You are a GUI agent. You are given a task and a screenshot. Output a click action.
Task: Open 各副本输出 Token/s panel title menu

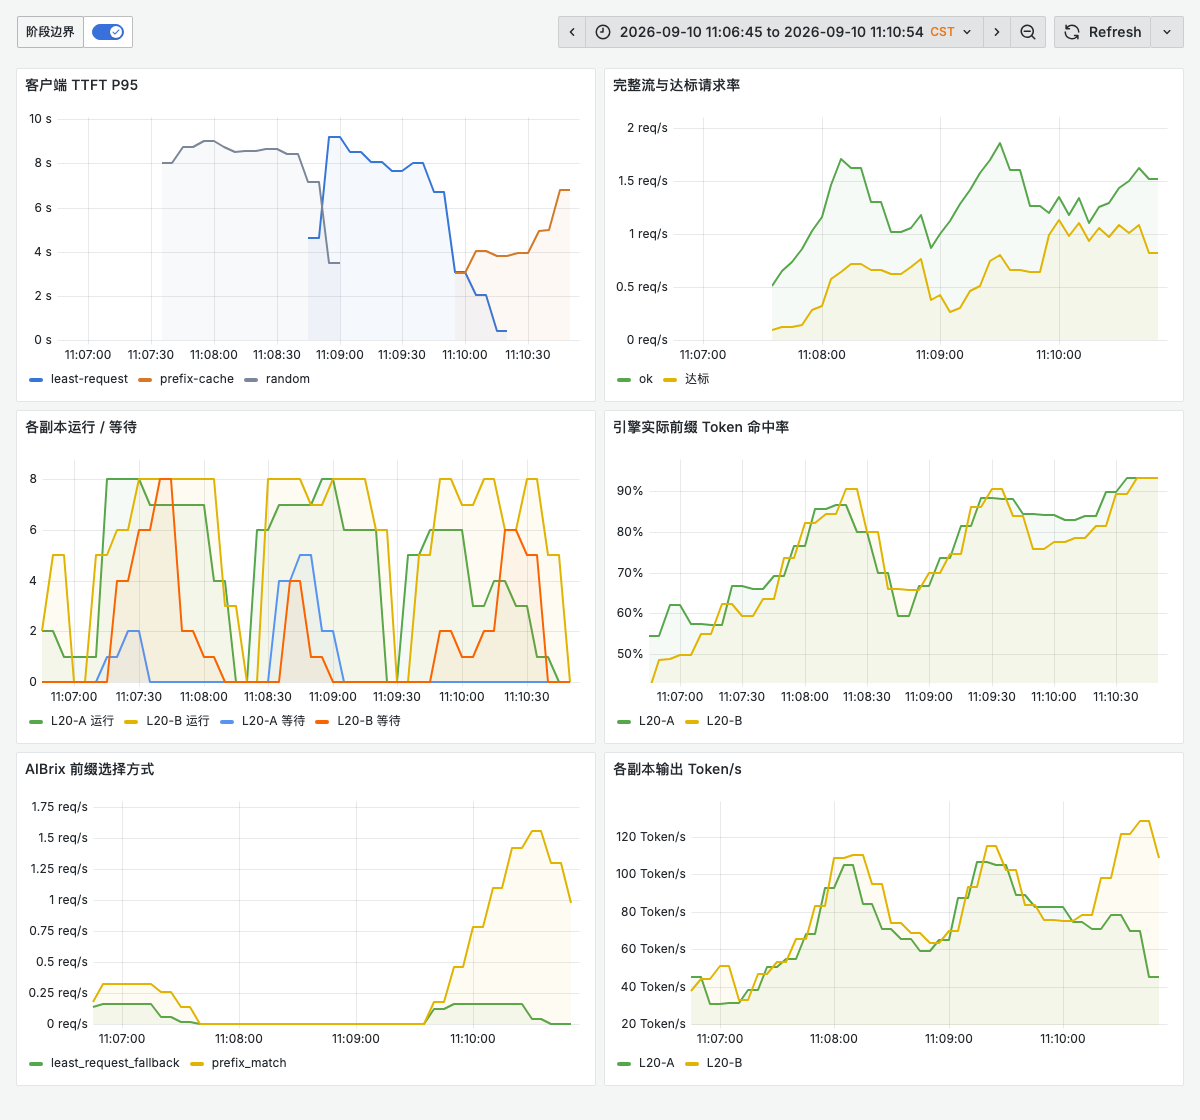pyautogui.click(x=677, y=769)
